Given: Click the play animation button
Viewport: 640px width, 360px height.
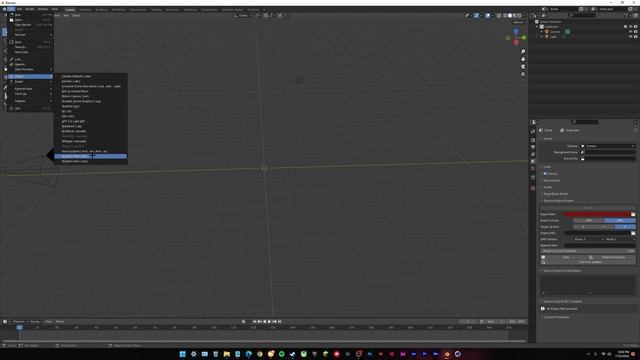Looking at the screenshot, I should [269, 322].
